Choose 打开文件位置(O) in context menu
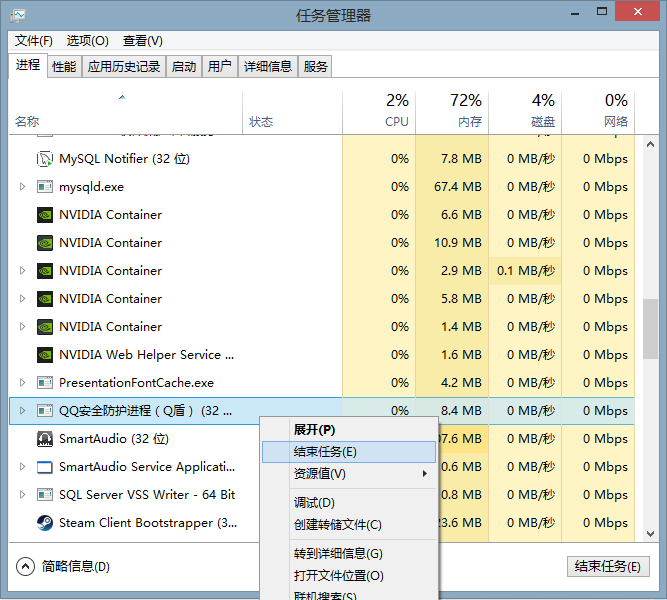The image size is (667, 600). tap(349, 576)
